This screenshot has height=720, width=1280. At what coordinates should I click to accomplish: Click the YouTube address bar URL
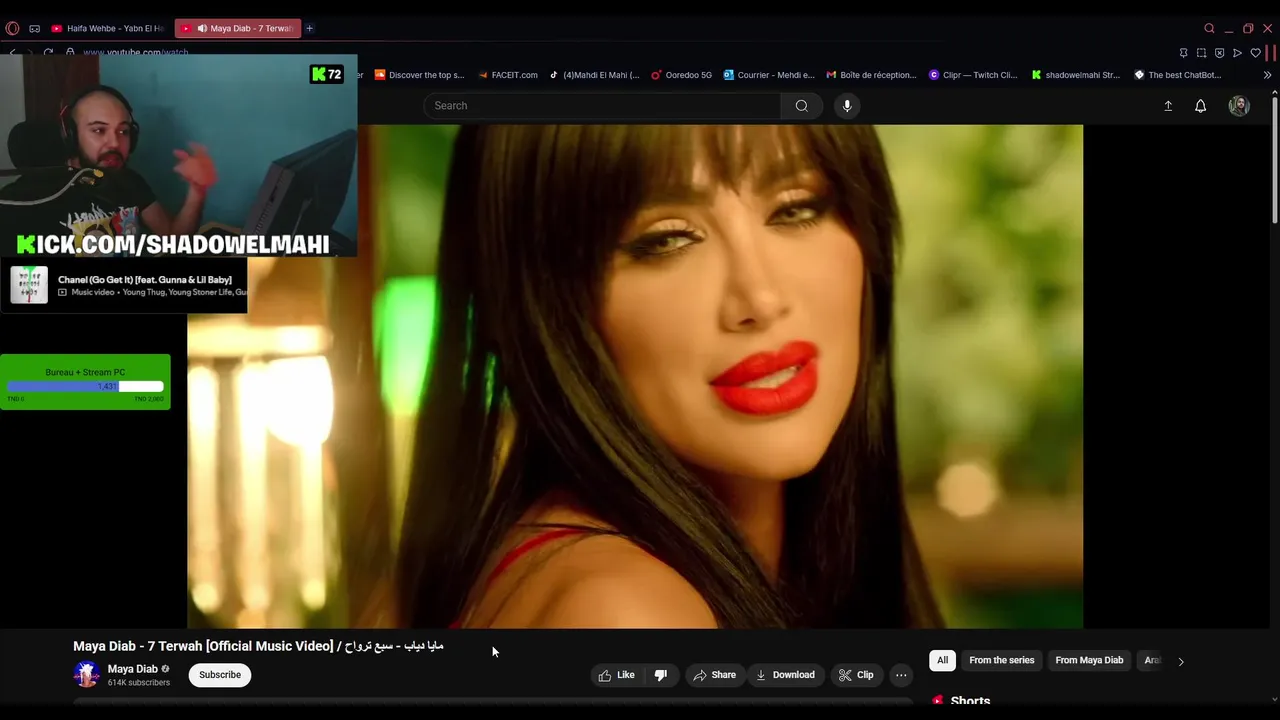(135, 52)
